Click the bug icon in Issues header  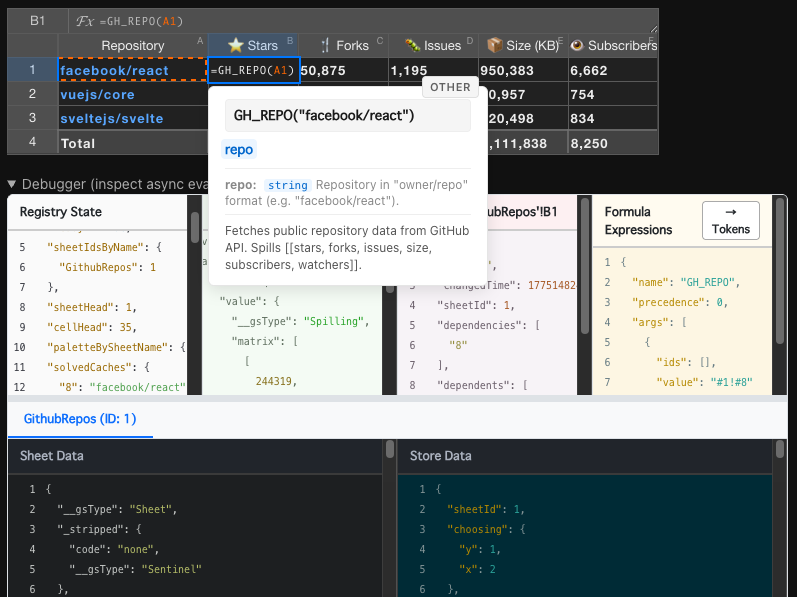tap(411, 45)
